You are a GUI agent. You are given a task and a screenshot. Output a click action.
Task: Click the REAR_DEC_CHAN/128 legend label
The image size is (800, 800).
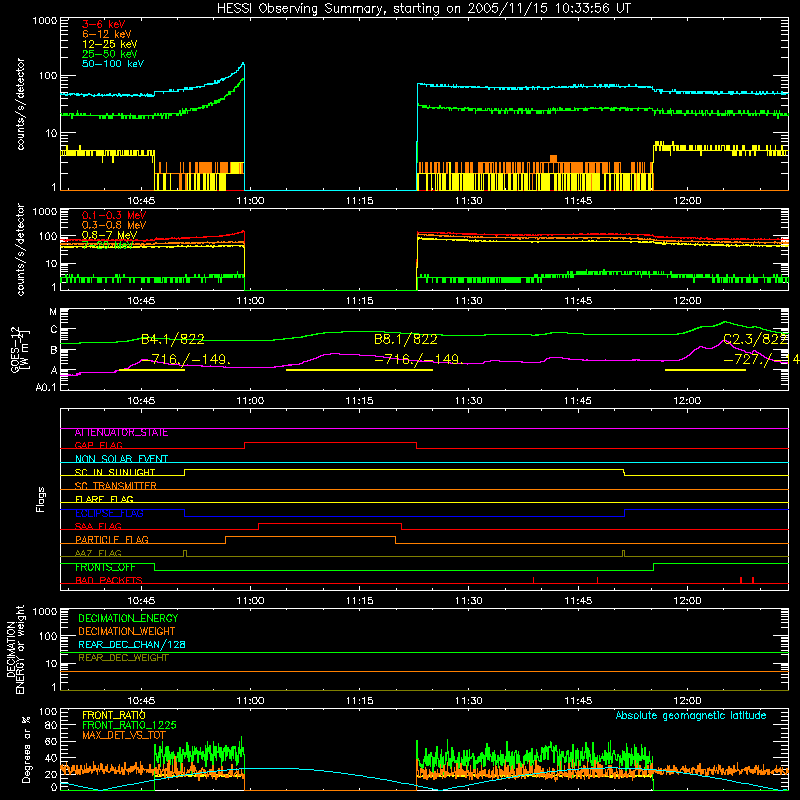click(132, 644)
